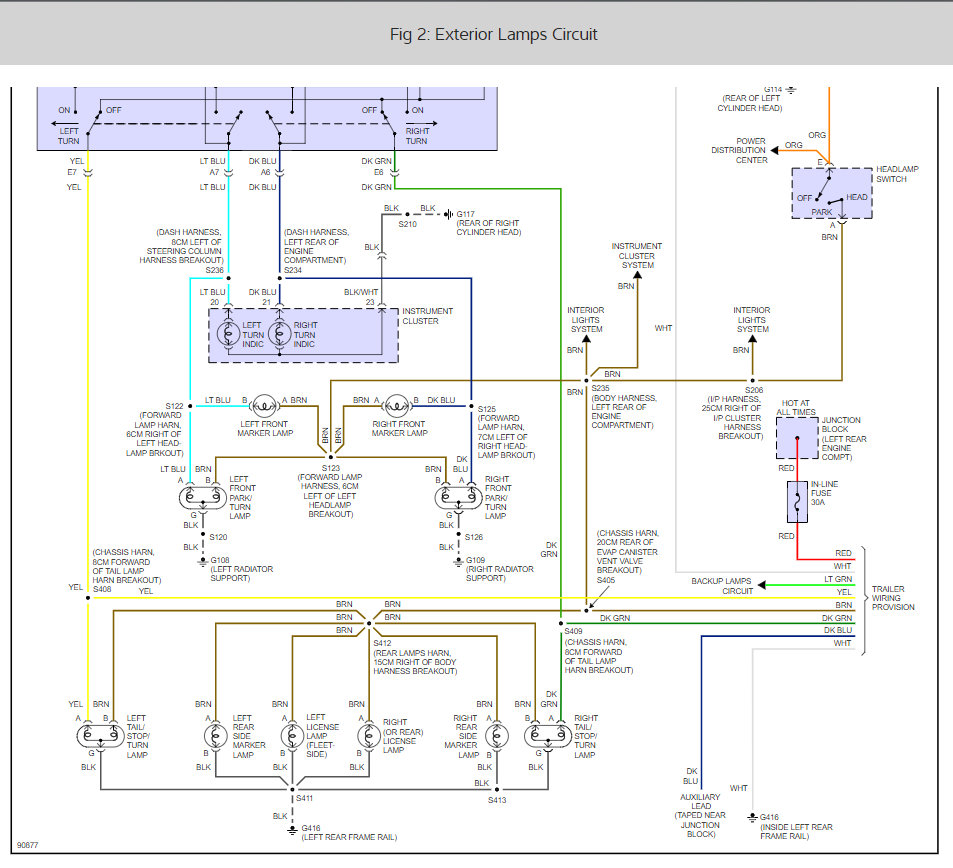Click the G416 inside left rear frame rail ground
Viewport: 953px width, 868px height.
[752, 818]
